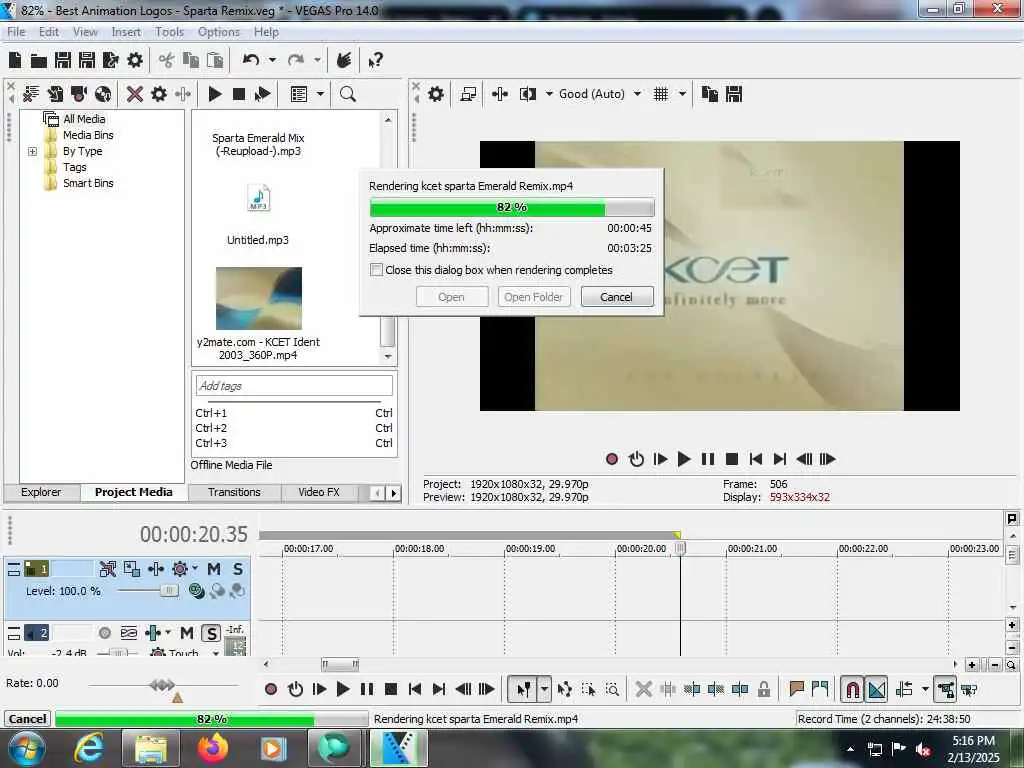The width and height of the screenshot is (1024, 768).
Task: Open the media Views dropdown arrow
Action: click(320, 94)
